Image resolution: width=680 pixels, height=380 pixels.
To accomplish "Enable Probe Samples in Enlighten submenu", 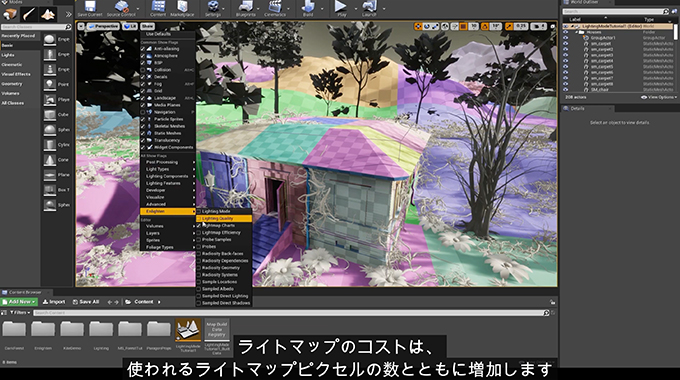I will click(x=224, y=239).
